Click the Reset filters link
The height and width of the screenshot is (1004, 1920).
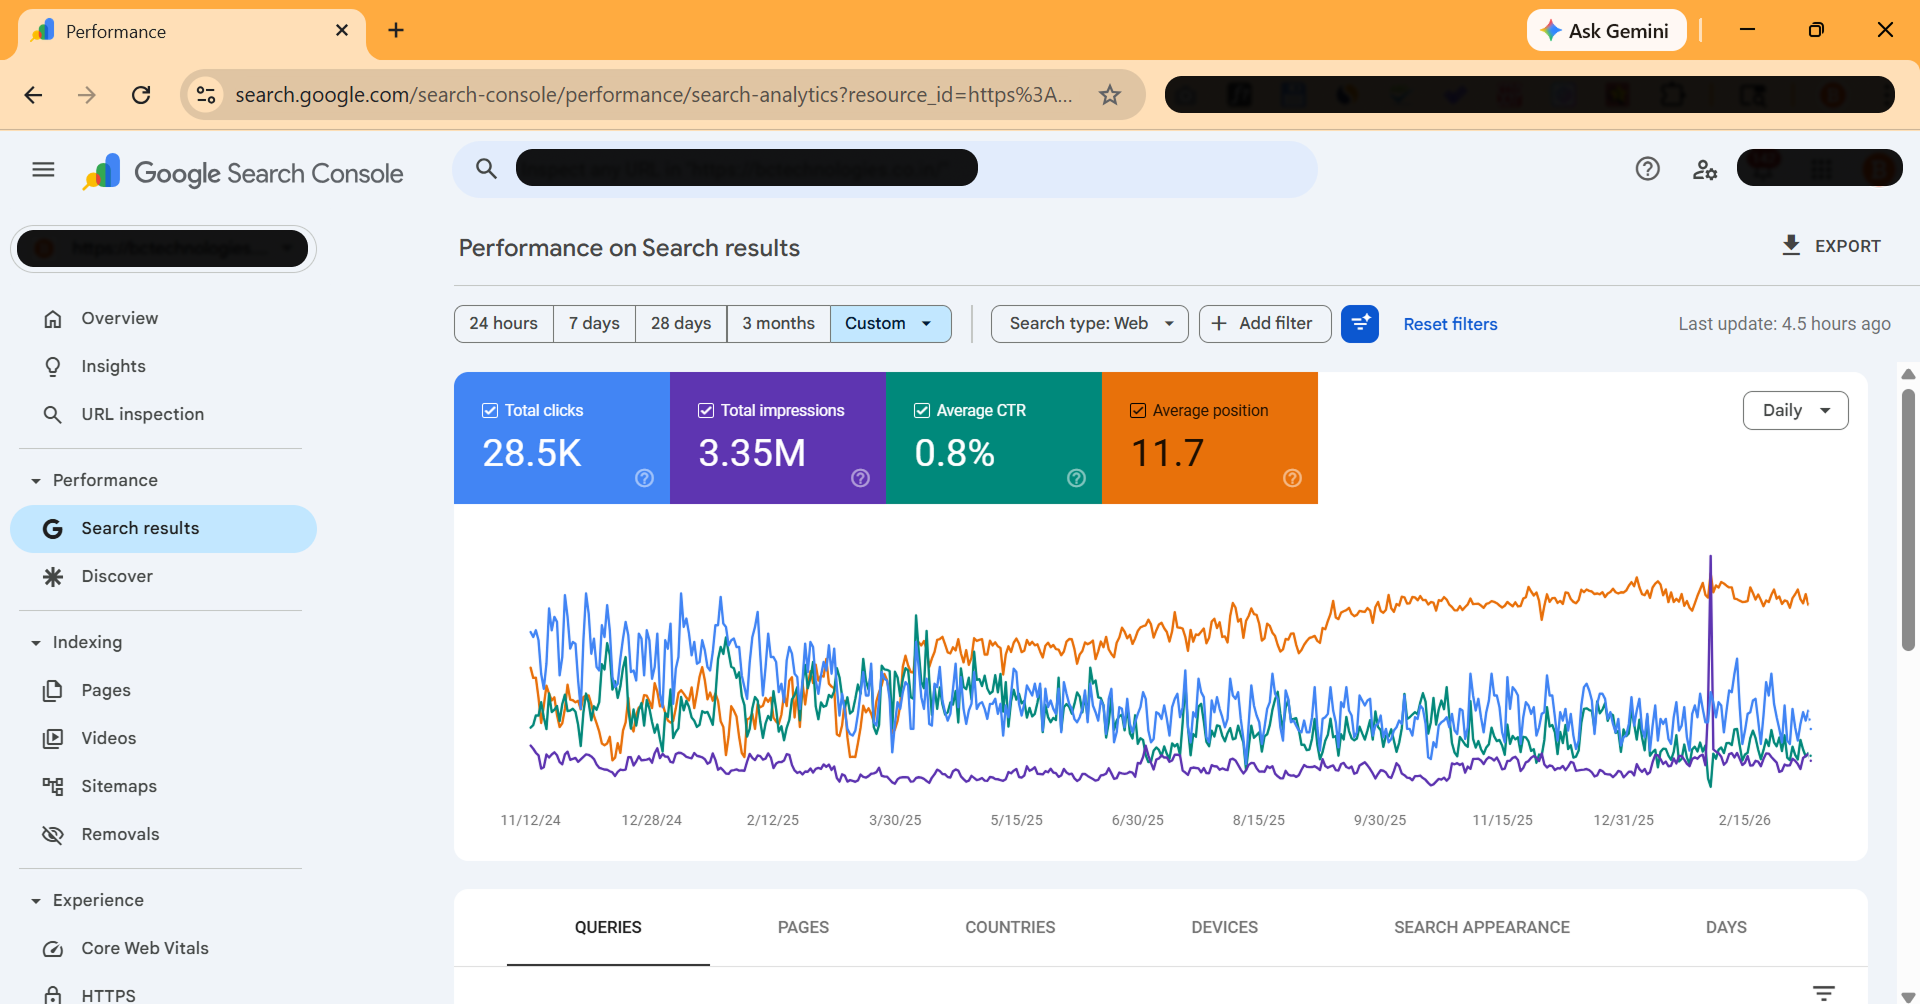(x=1450, y=324)
